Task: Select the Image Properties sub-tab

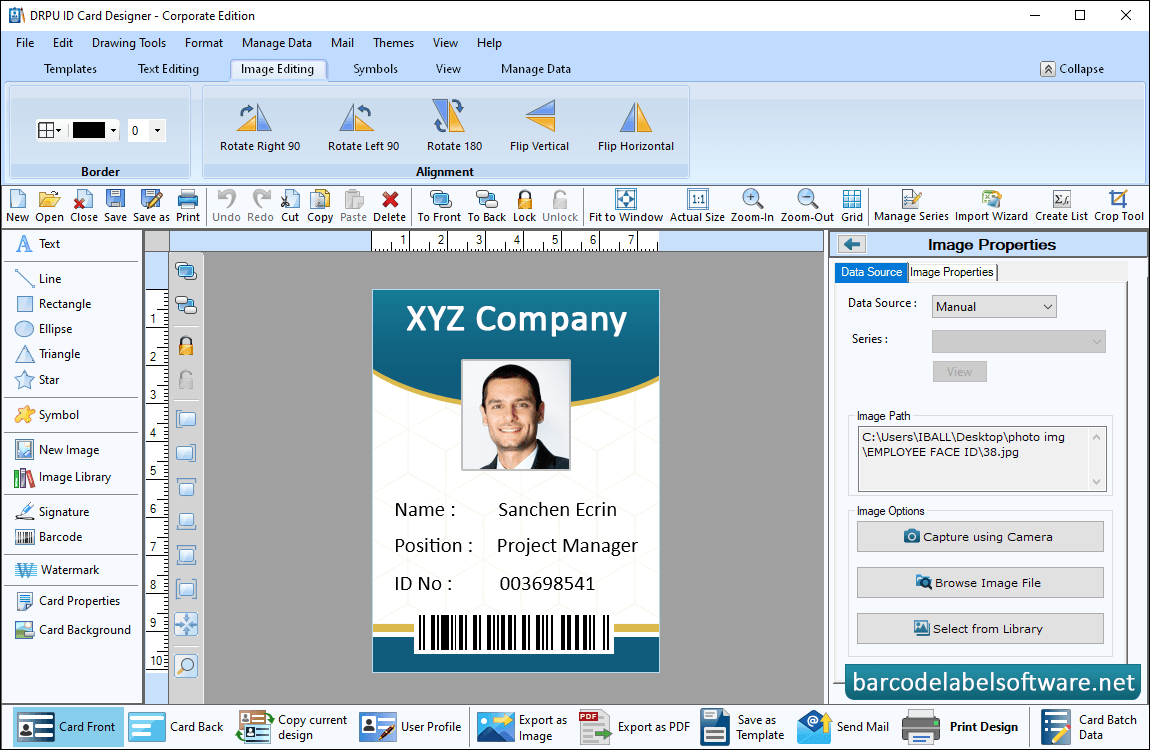Action: (x=952, y=272)
